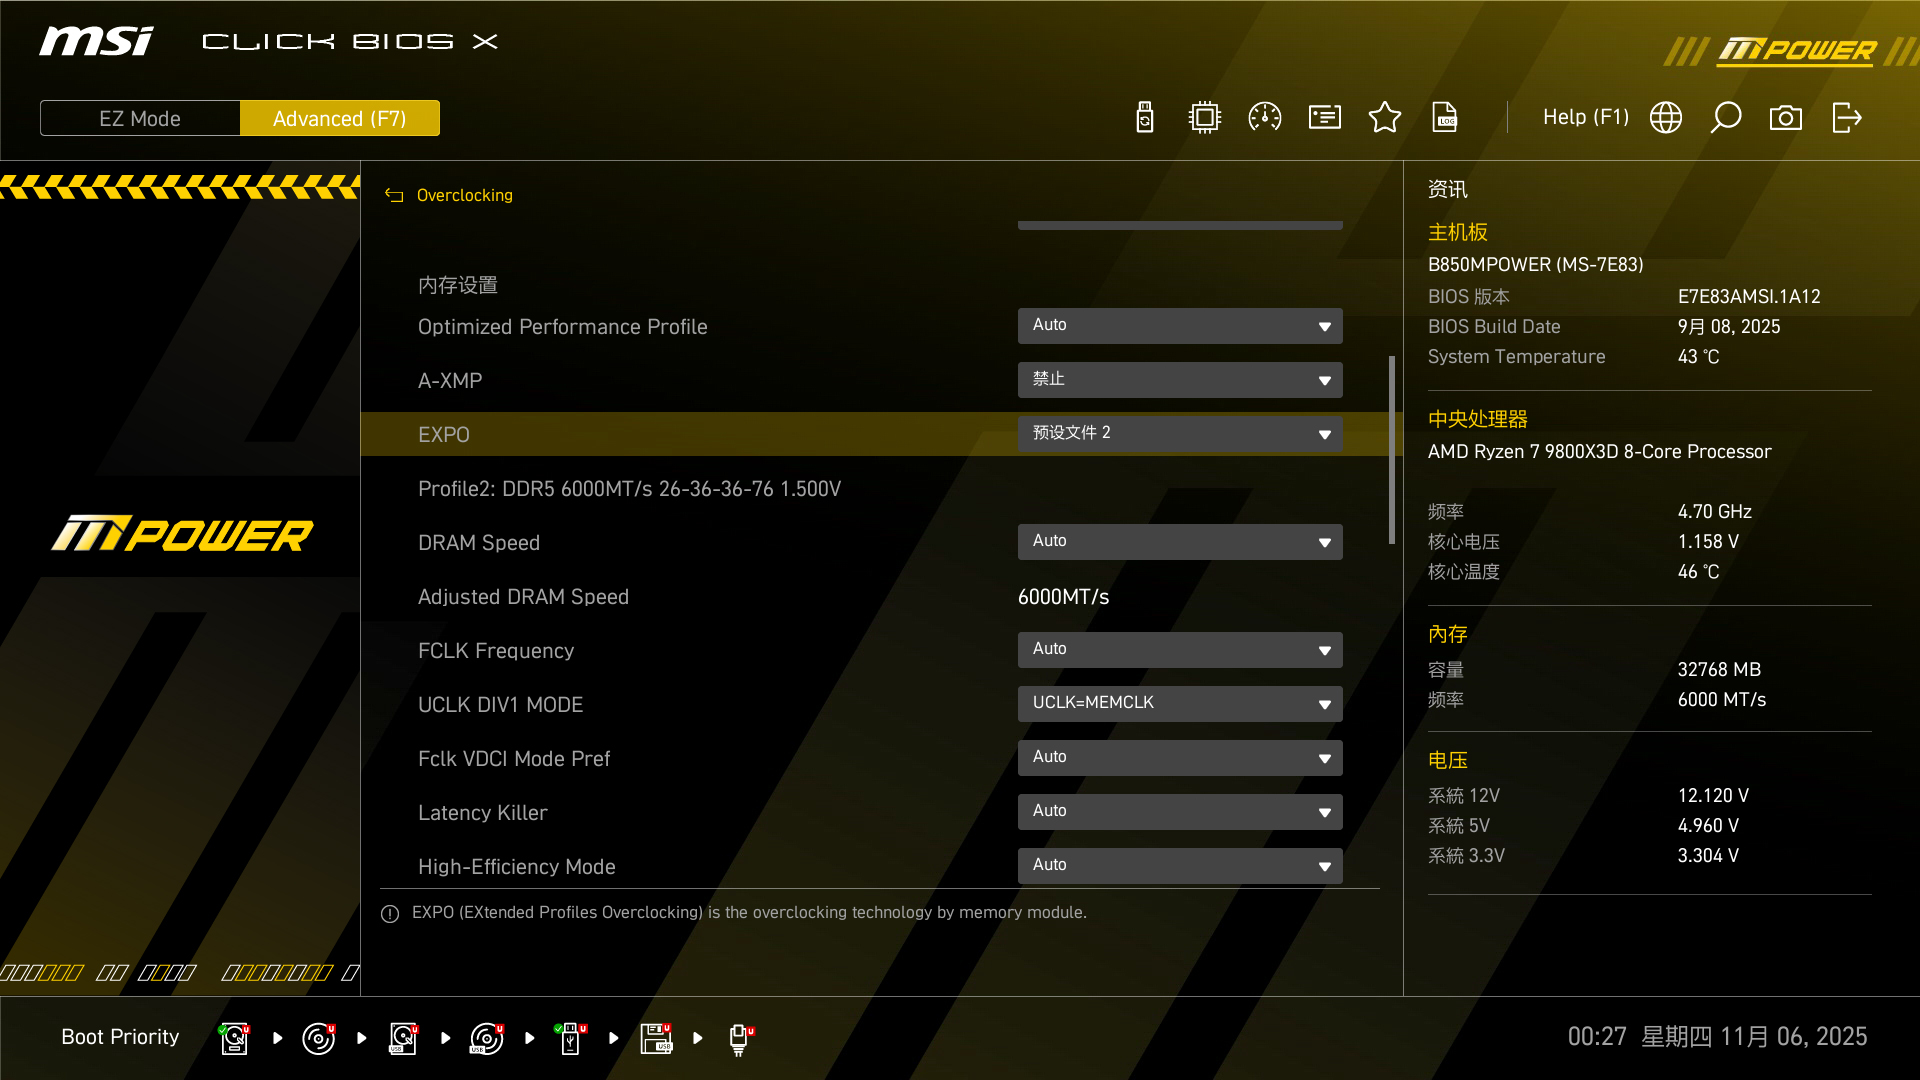Viewport: 1920px width, 1080px height.
Task: Open hardware monitor gauge icon
Action: [1264, 117]
